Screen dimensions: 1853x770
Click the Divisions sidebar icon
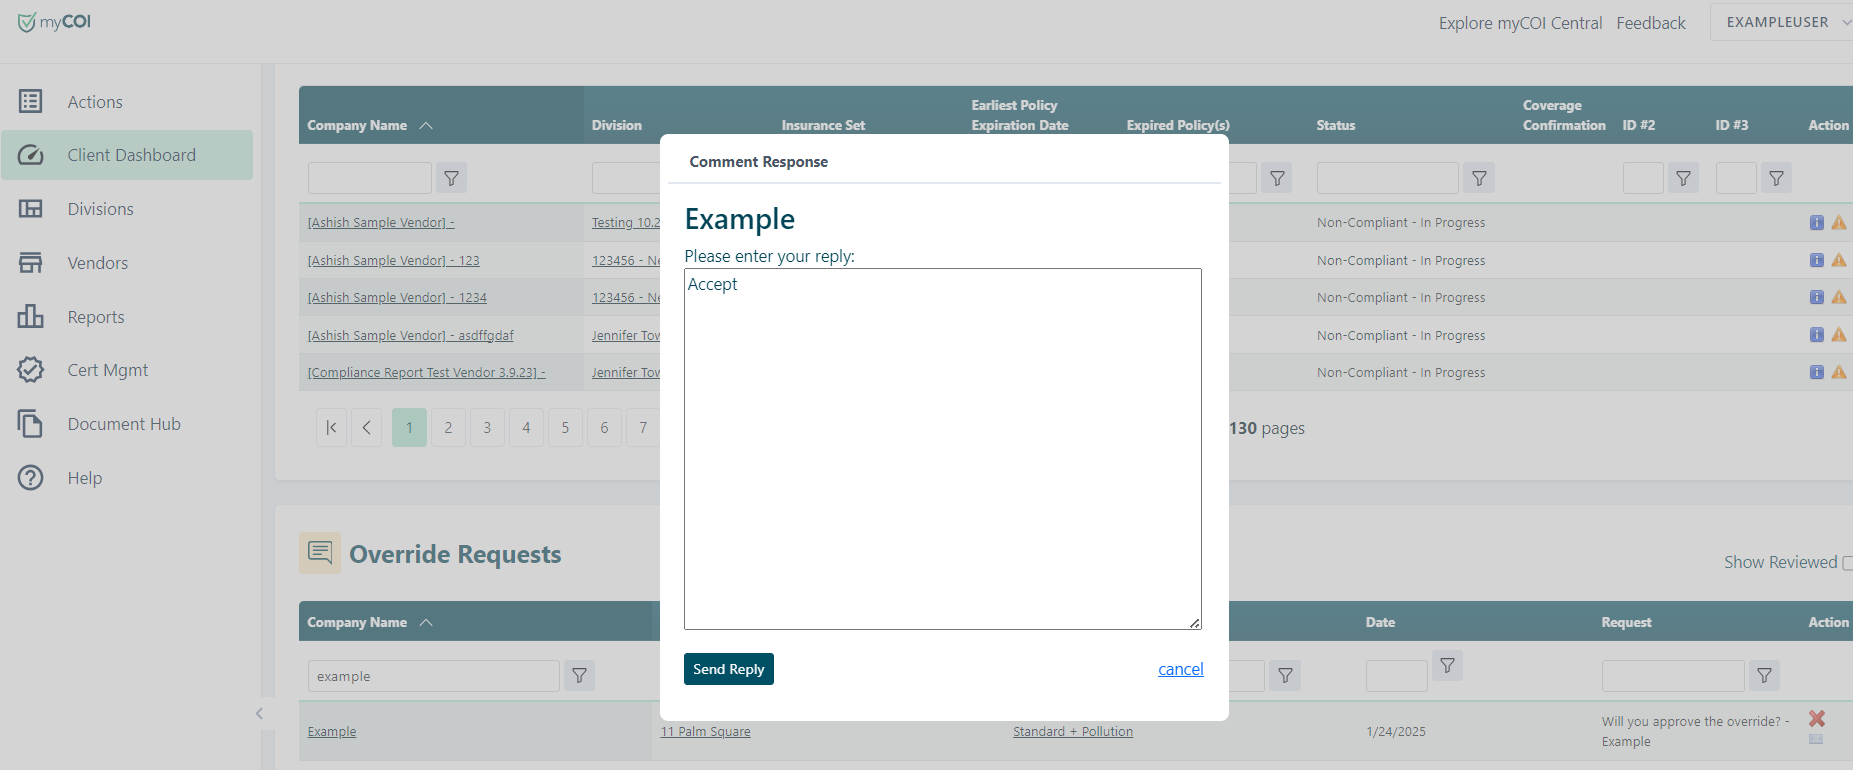pos(31,209)
